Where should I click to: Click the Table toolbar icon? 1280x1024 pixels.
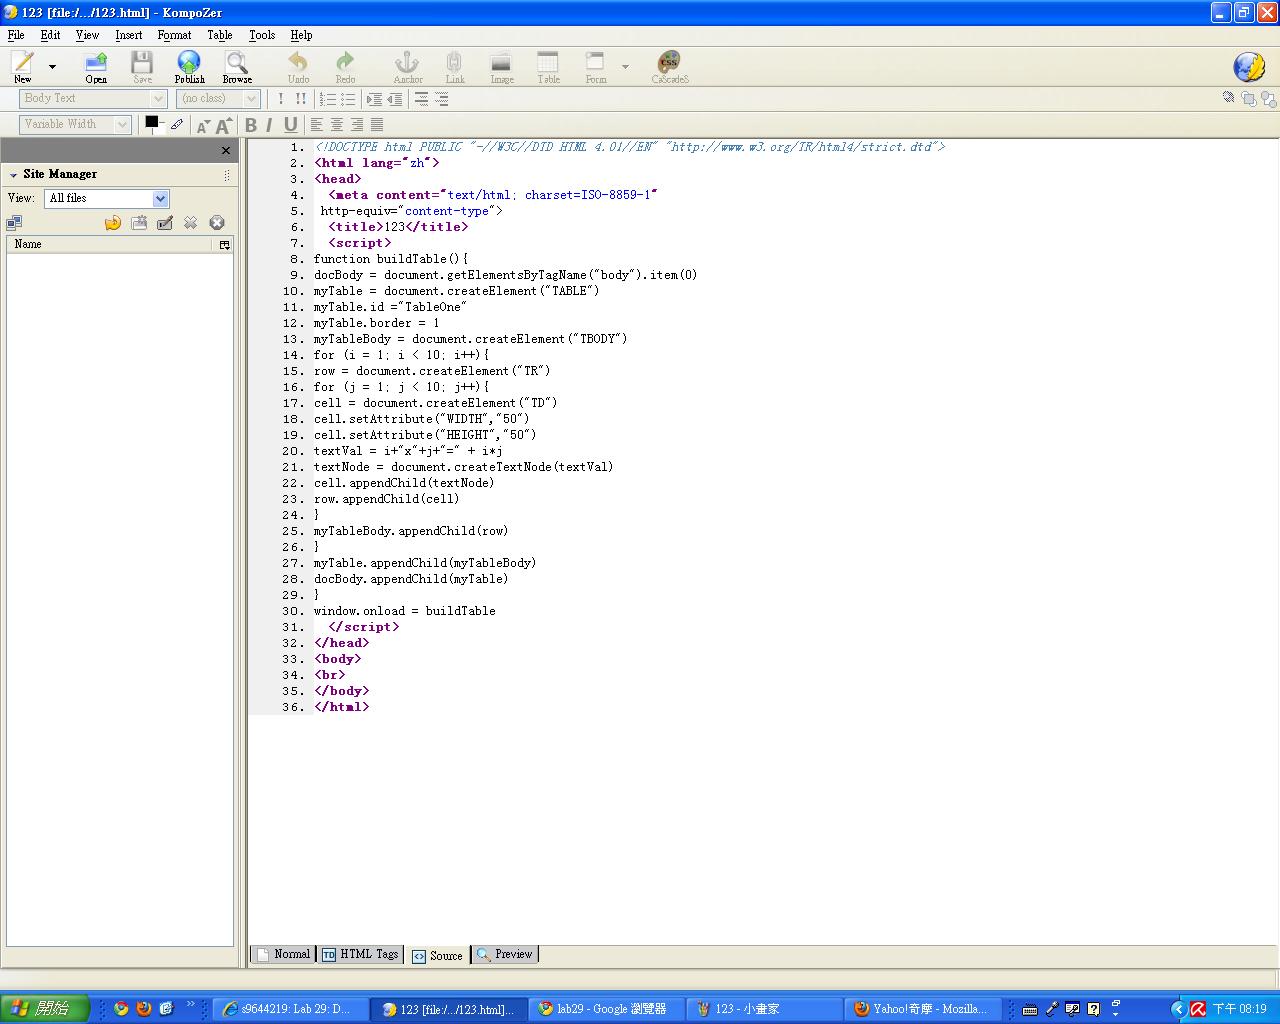pyautogui.click(x=548, y=67)
